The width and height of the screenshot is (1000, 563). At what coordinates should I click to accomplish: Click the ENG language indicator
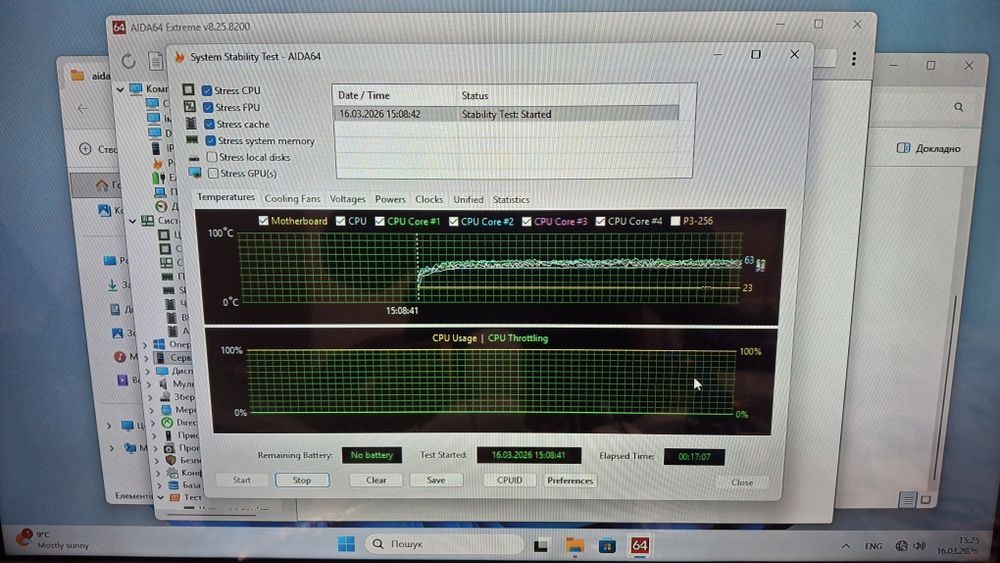click(x=874, y=546)
